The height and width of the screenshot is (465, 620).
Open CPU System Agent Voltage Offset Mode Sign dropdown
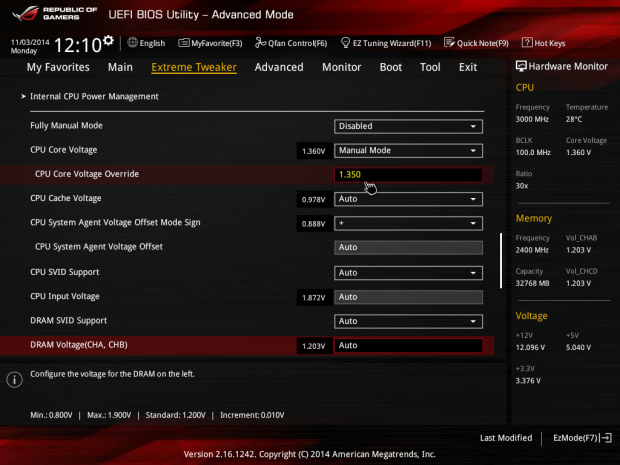click(407, 223)
